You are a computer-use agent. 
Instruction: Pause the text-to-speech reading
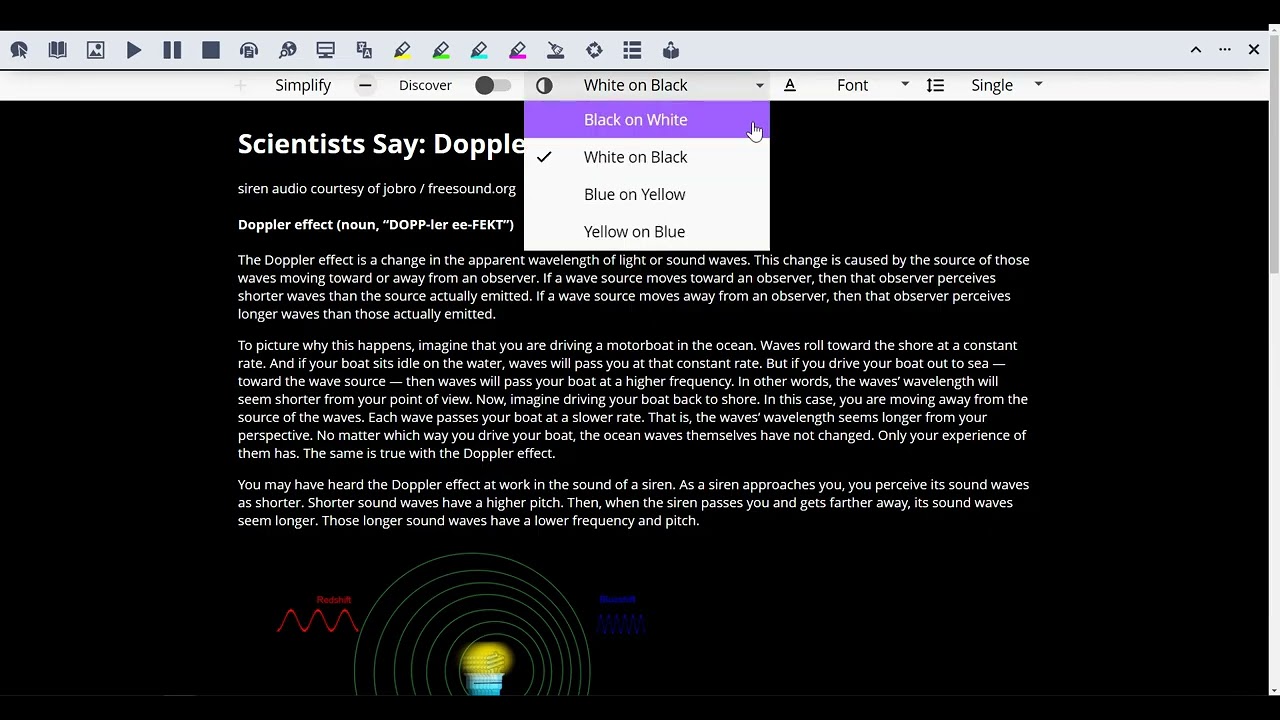click(172, 50)
